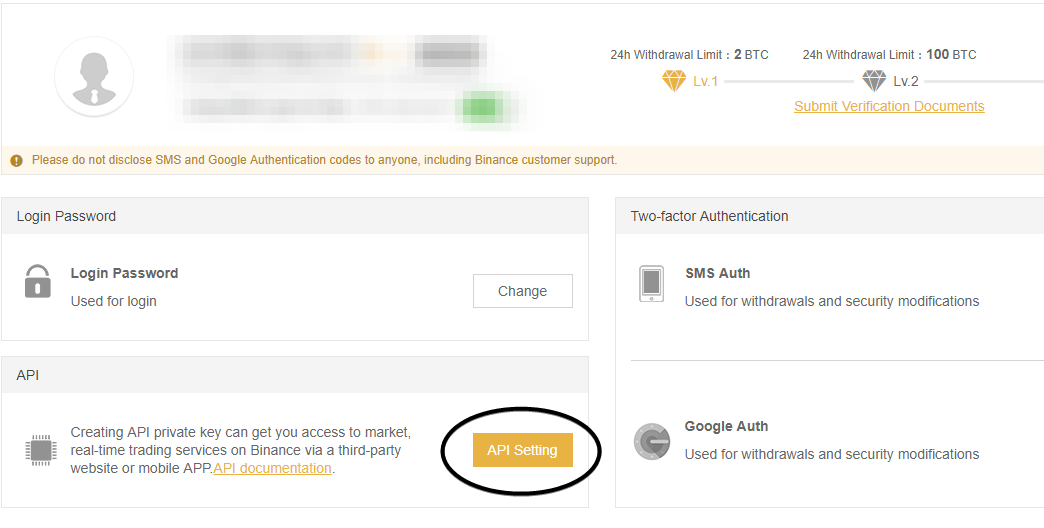
Task: Select the Lv.1 level label
Action: (x=705, y=81)
